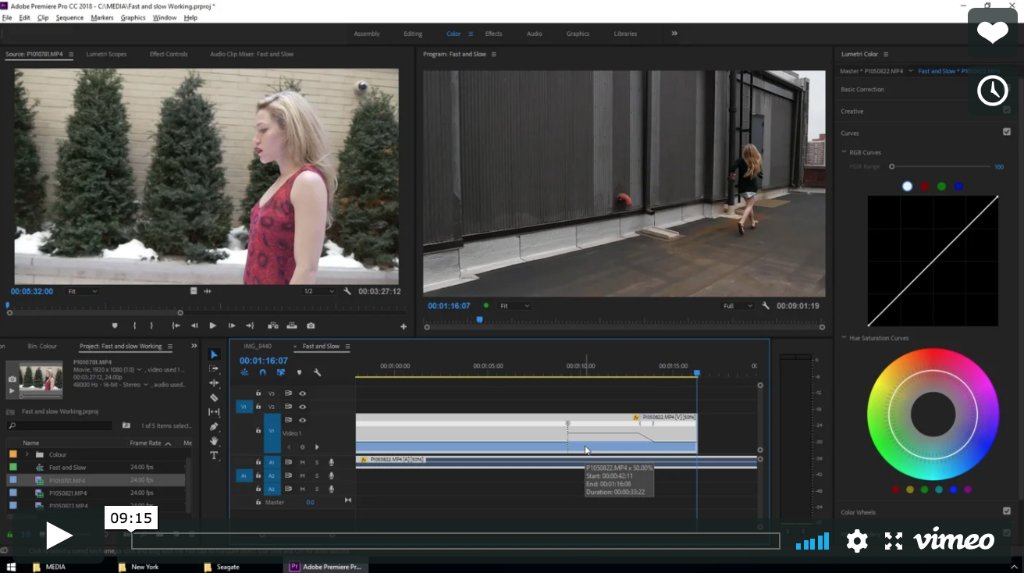Open the Effect Controls tab
This screenshot has height=573, width=1024.
pos(168,54)
